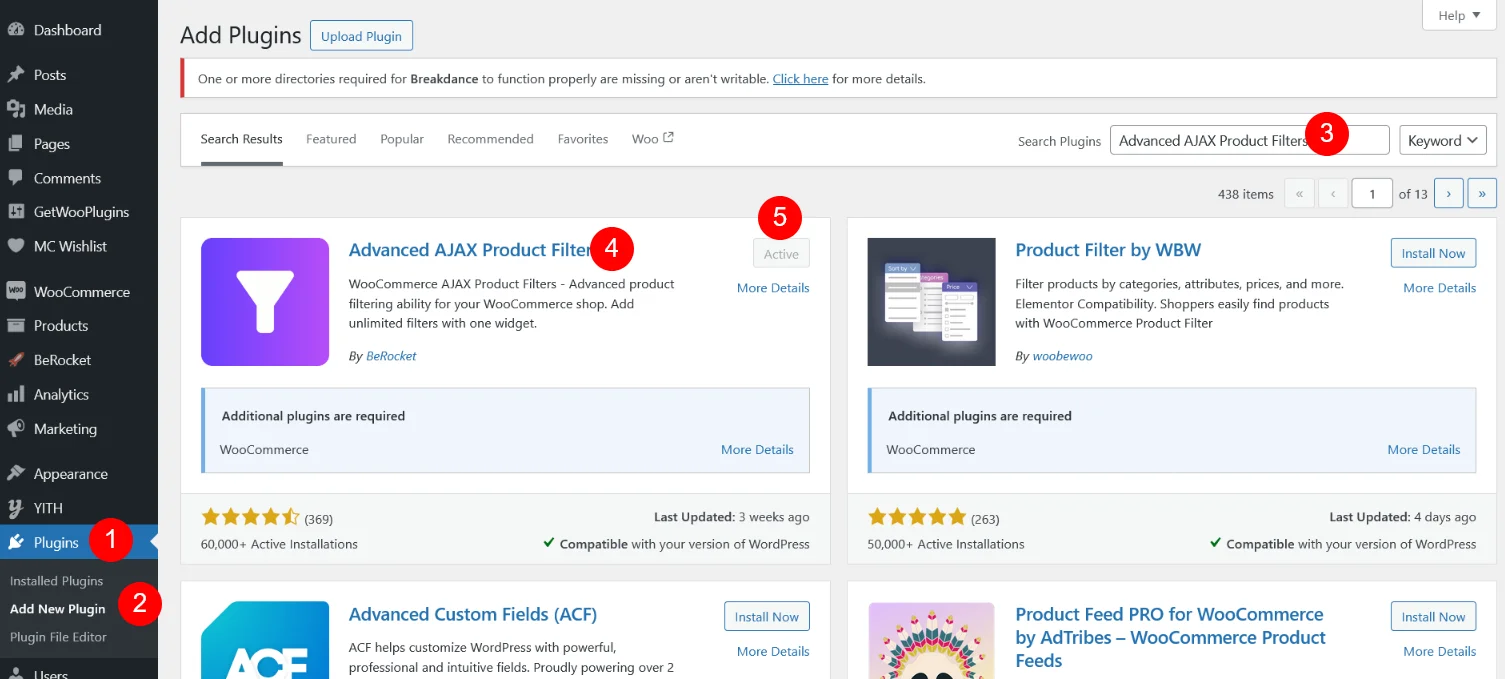Click the Comments bubble icon

(x=16, y=178)
